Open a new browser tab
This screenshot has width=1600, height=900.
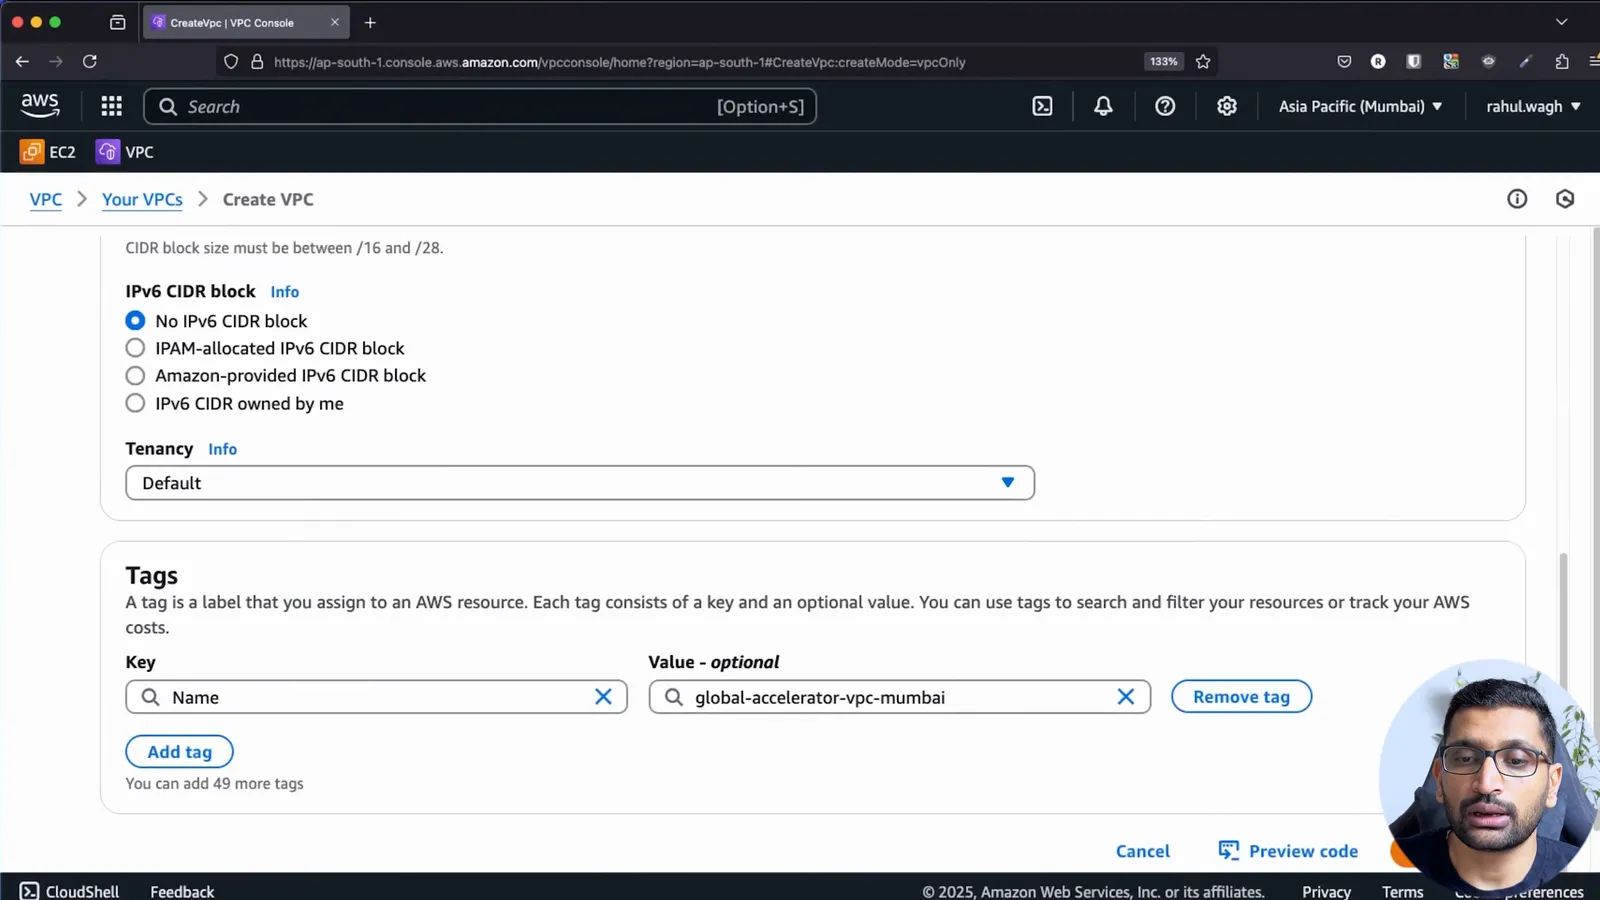pos(370,22)
